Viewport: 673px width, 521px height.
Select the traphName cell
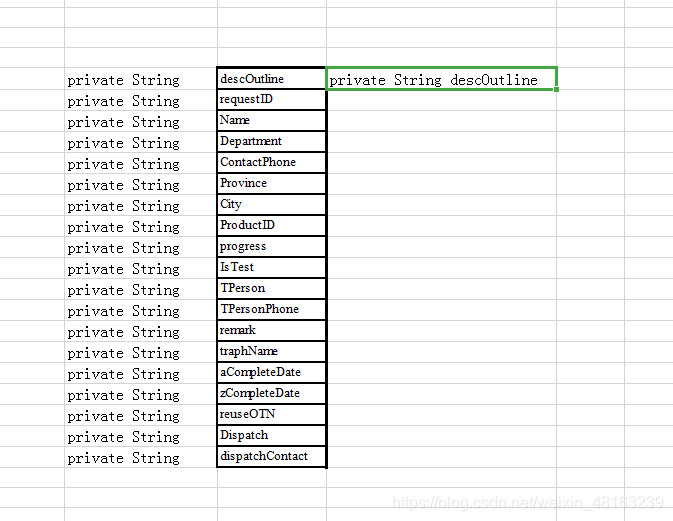271,352
